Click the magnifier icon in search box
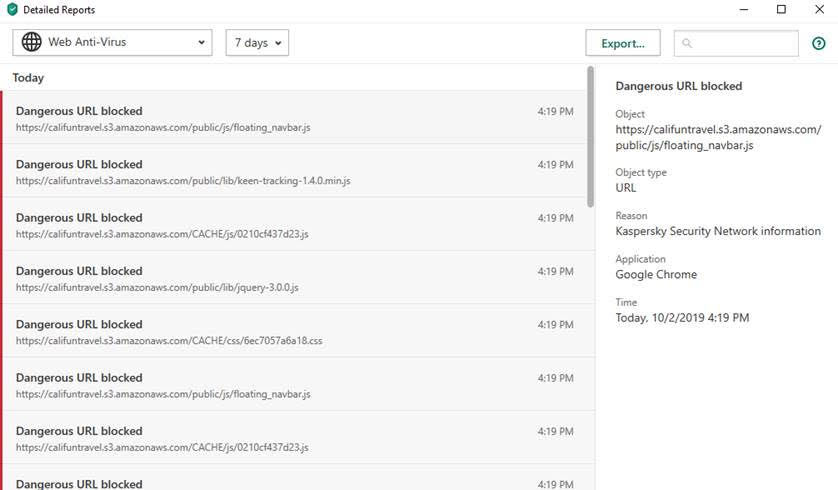 [688, 43]
